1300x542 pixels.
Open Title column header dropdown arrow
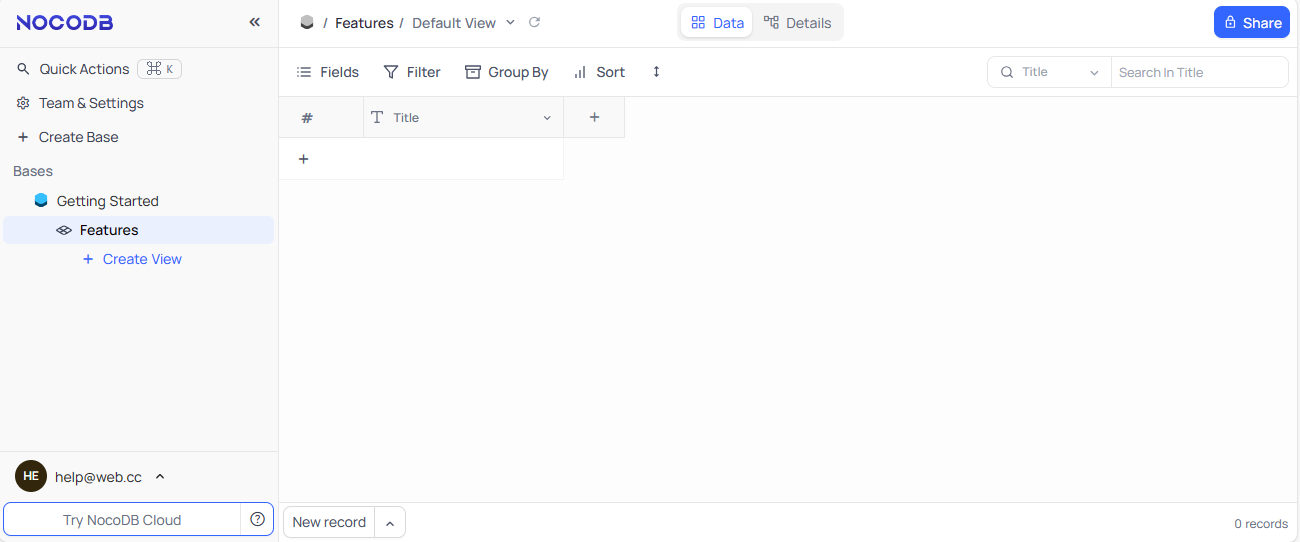[x=547, y=118]
